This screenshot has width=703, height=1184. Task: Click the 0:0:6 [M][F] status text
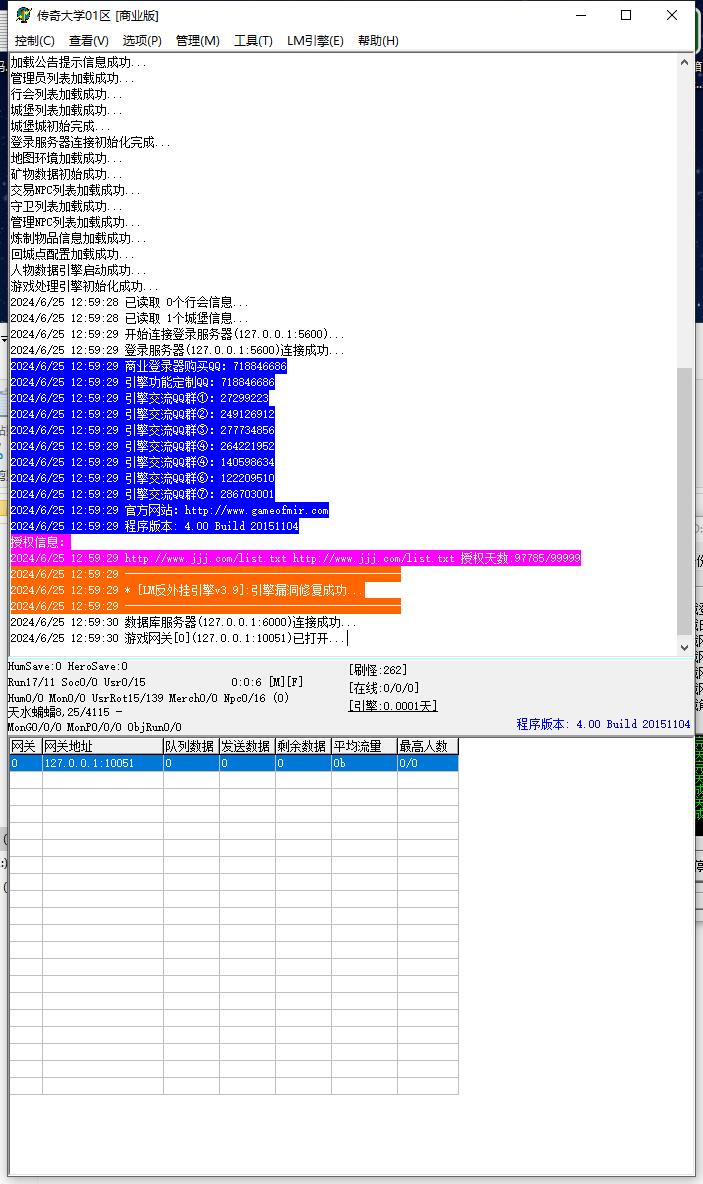pyautogui.click(x=267, y=682)
